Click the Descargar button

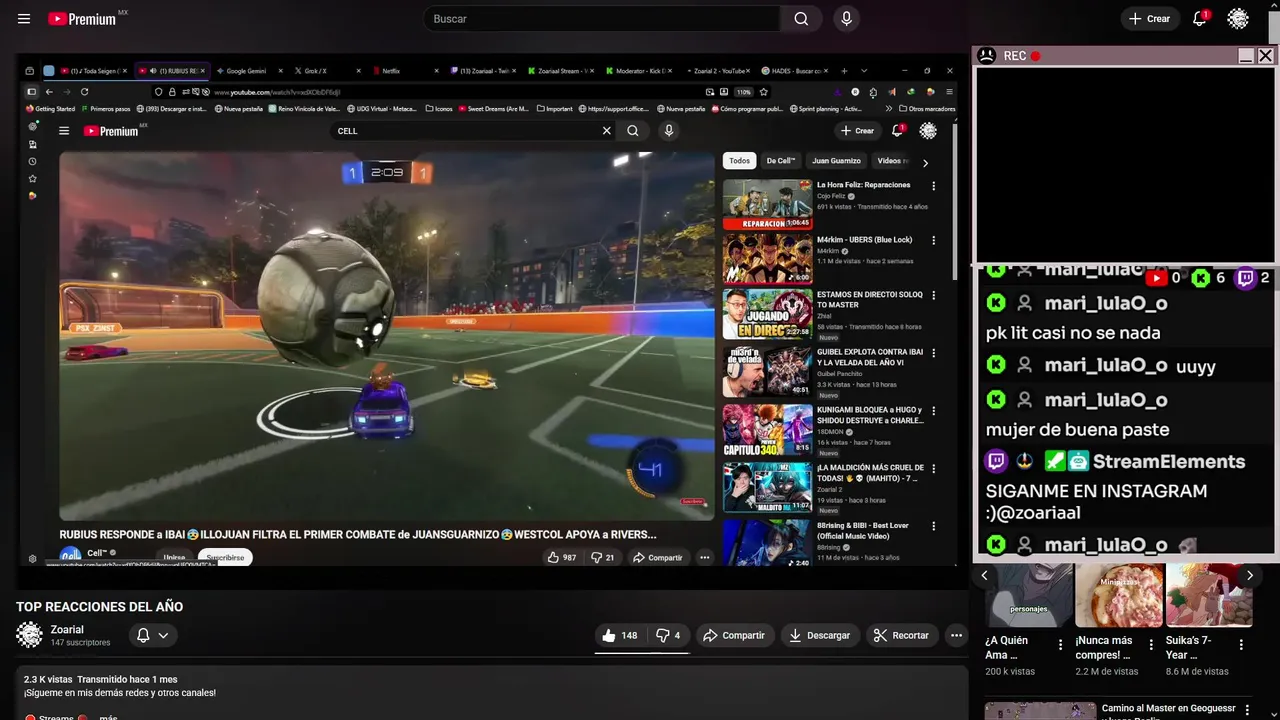pos(819,635)
